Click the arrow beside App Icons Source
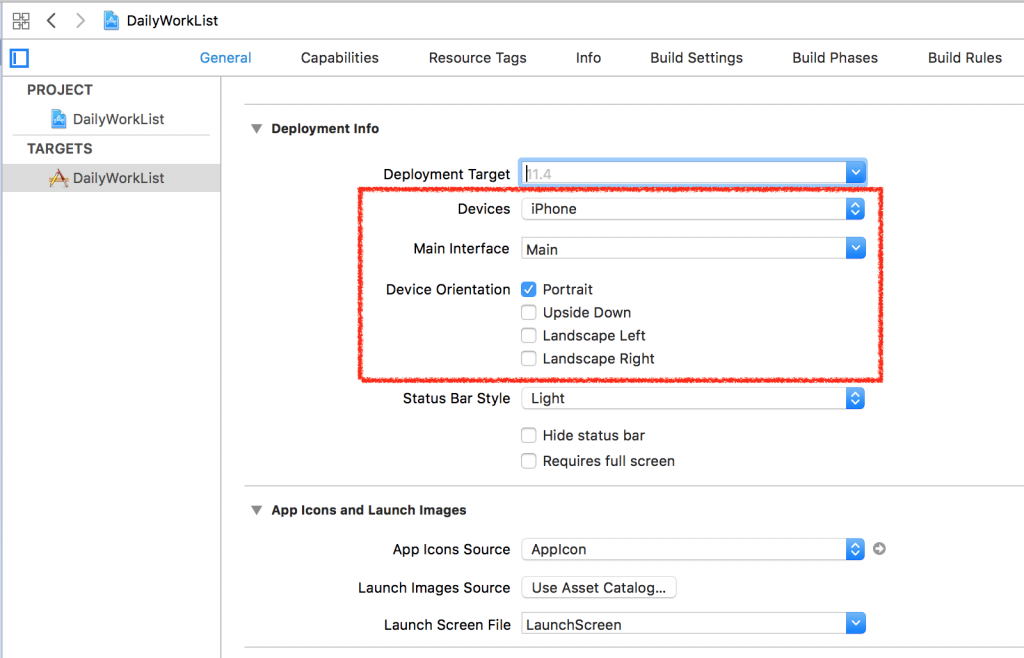1024x658 pixels. 879,549
